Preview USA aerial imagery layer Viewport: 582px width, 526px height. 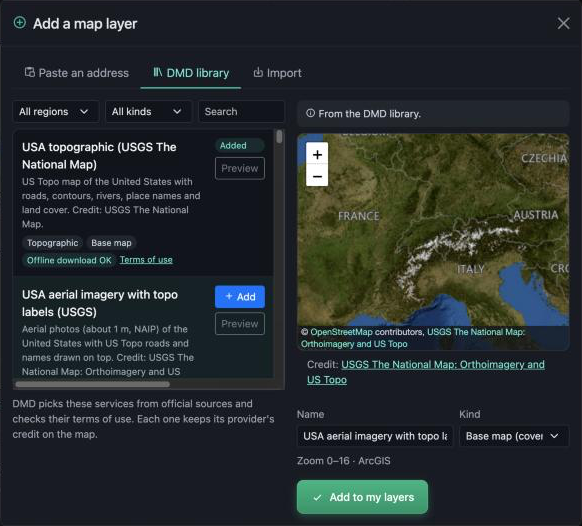[240, 324]
